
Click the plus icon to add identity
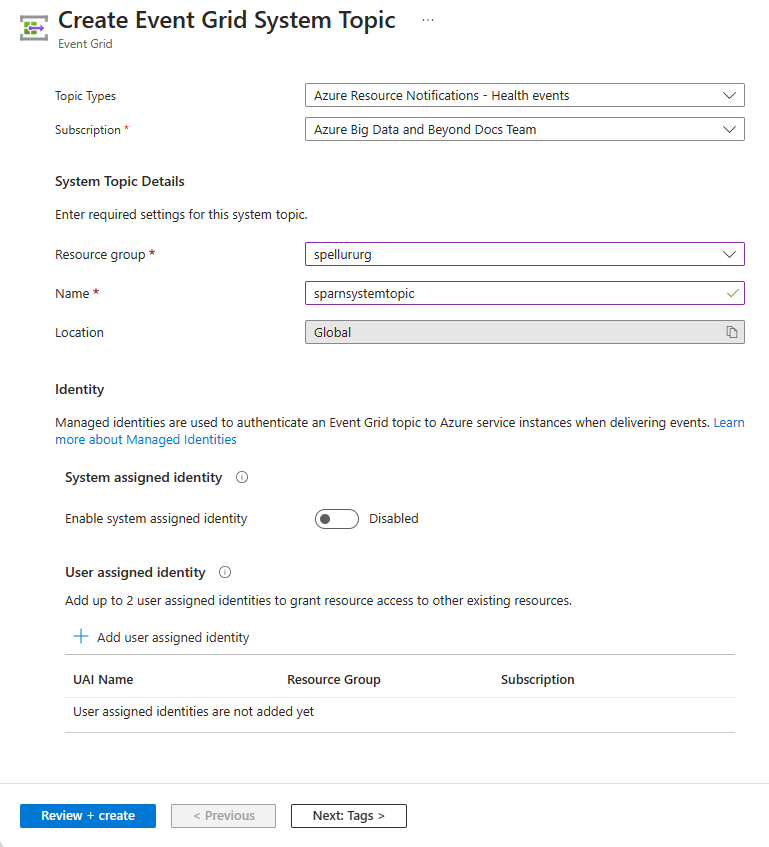click(80, 637)
